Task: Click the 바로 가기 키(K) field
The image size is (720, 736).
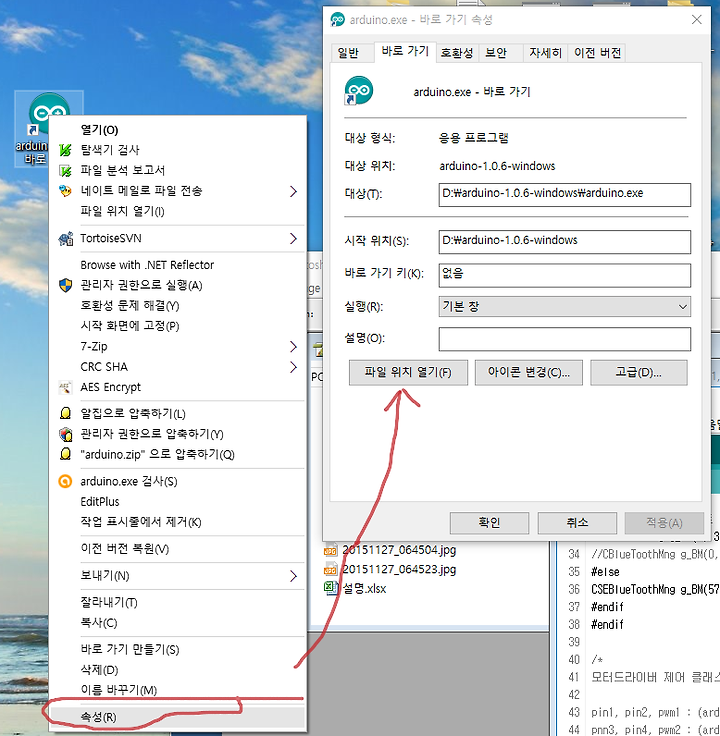Action: click(x=565, y=275)
